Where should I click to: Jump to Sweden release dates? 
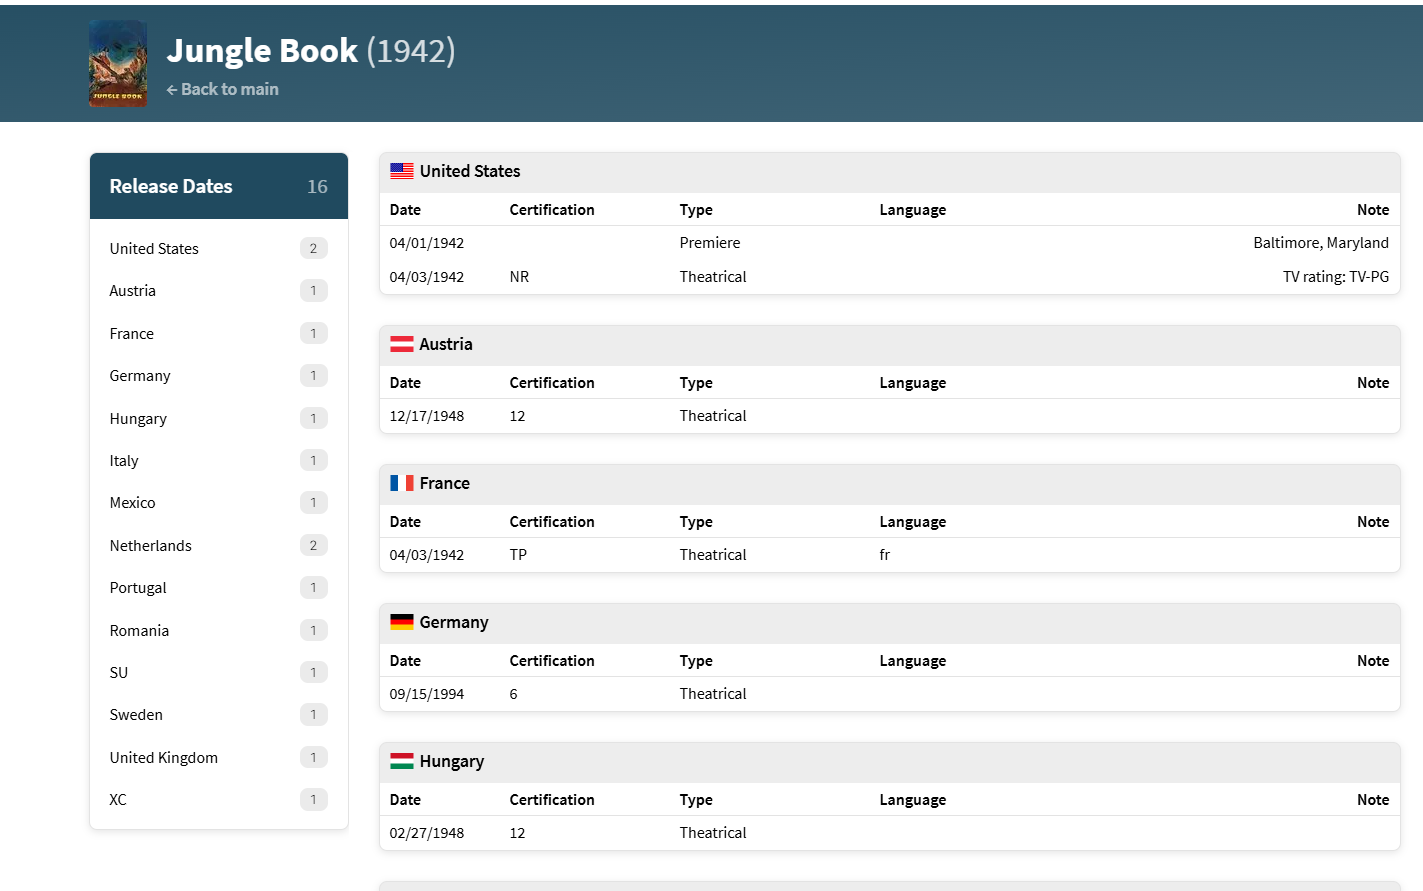[x=136, y=715]
